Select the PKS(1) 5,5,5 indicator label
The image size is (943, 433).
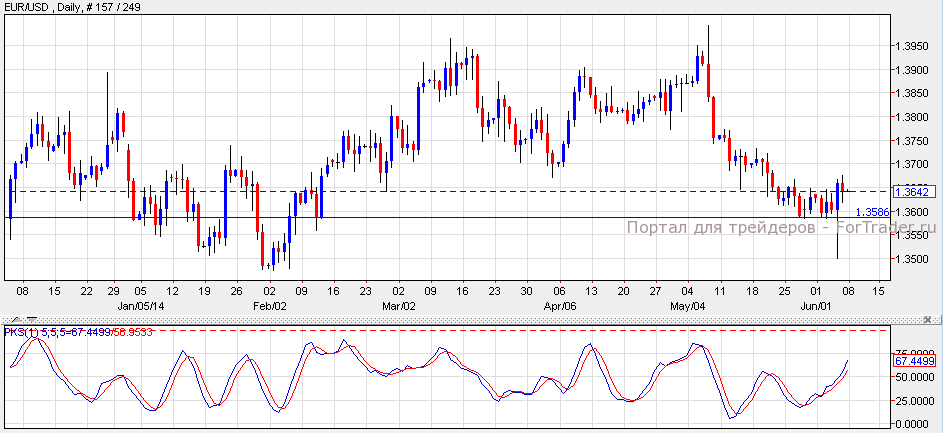point(42,331)
